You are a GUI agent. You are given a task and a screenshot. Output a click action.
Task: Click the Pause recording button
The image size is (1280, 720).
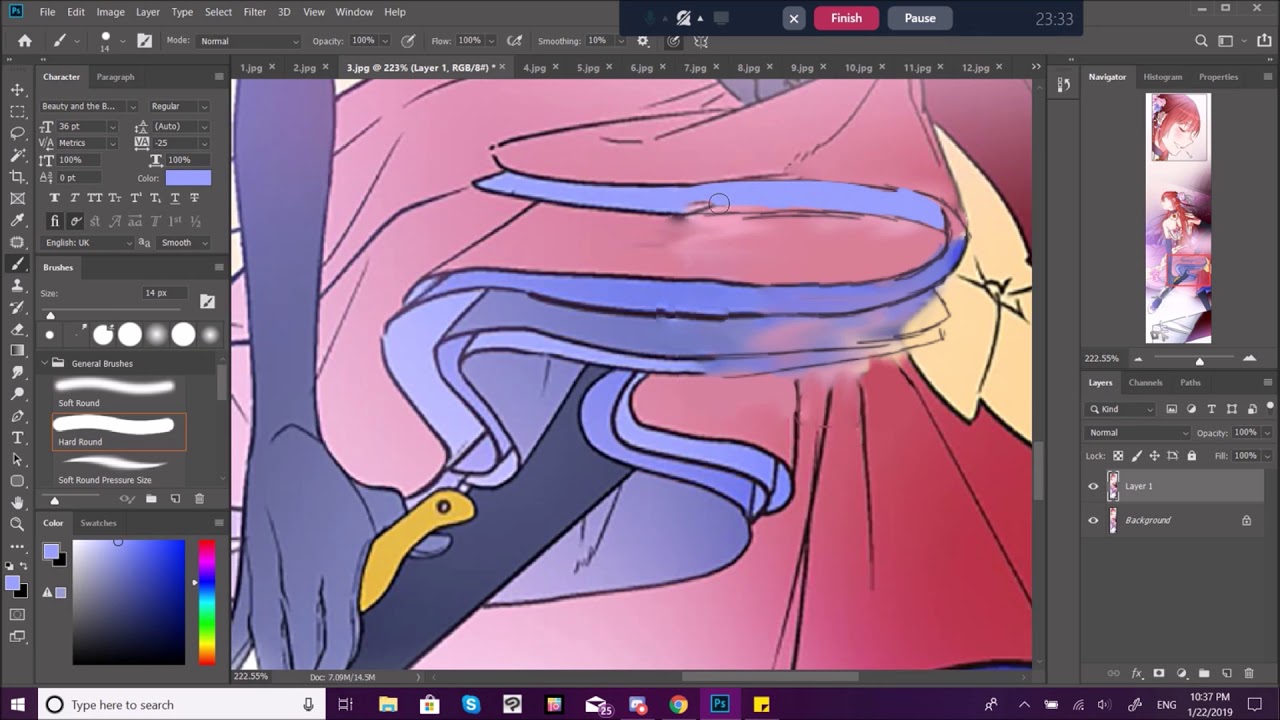click(920, 18)
